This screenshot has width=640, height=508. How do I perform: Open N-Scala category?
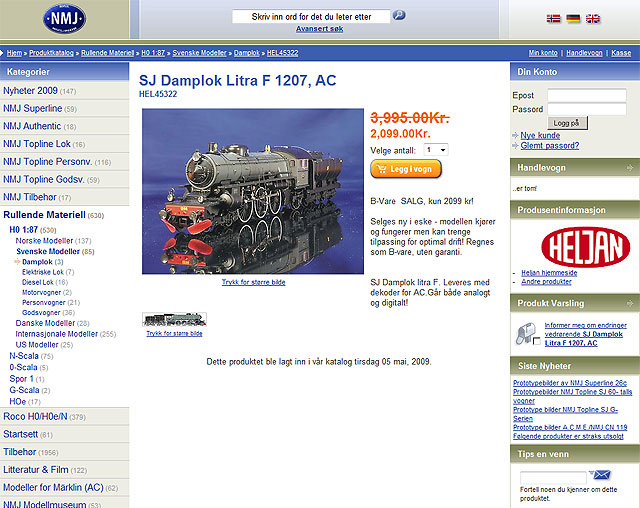pos(24,356)
